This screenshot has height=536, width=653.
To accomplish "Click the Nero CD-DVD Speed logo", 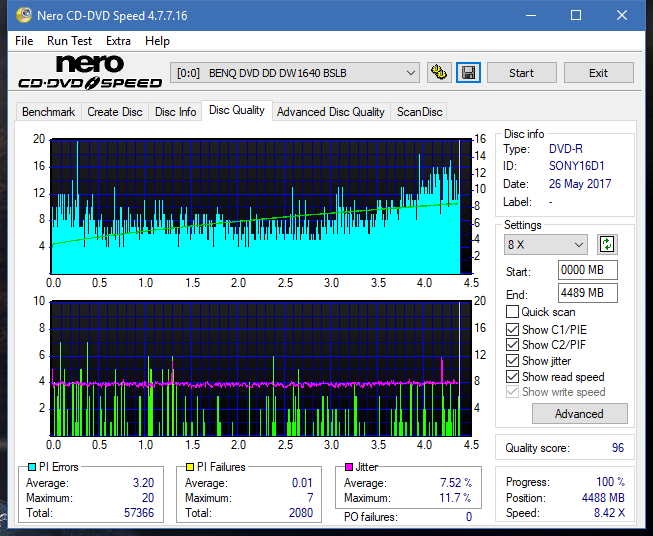I will 90,72.
